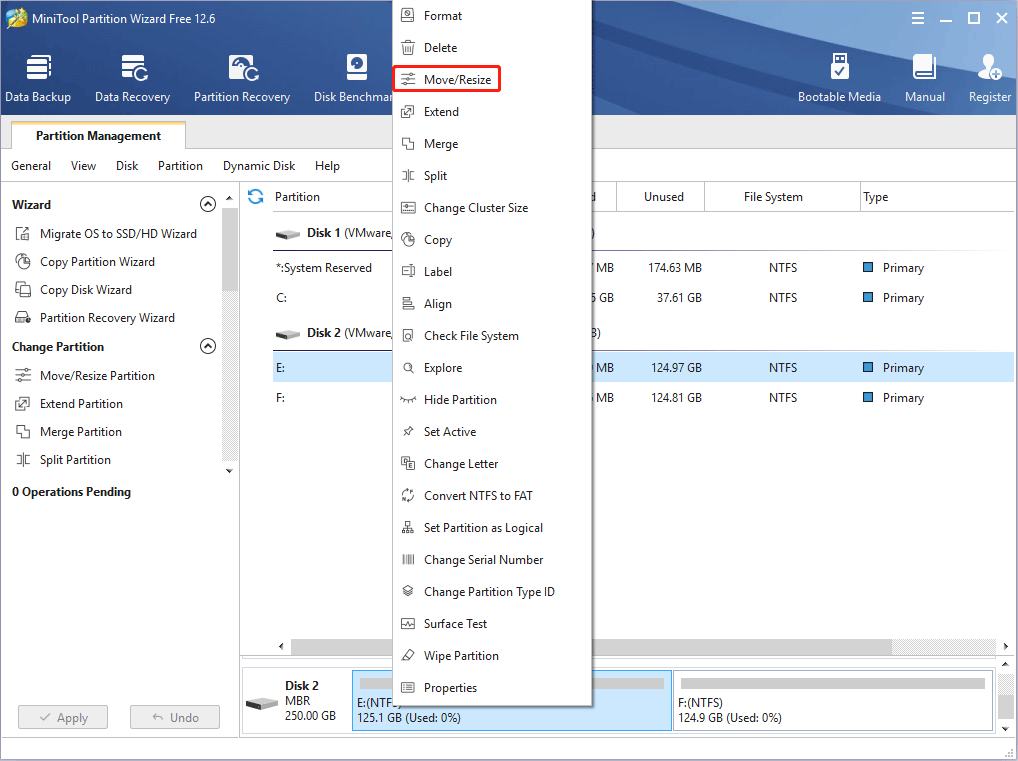Click Extend Partition in the sidebar
1018x761 pixels.
coord(69,403)
